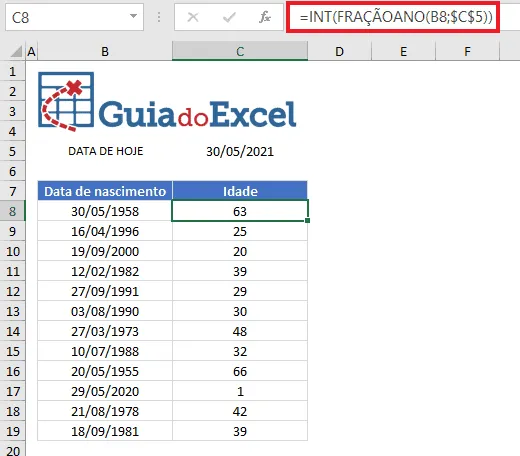
Task: Select row 17 header
Action: click(x=13, y=391)
